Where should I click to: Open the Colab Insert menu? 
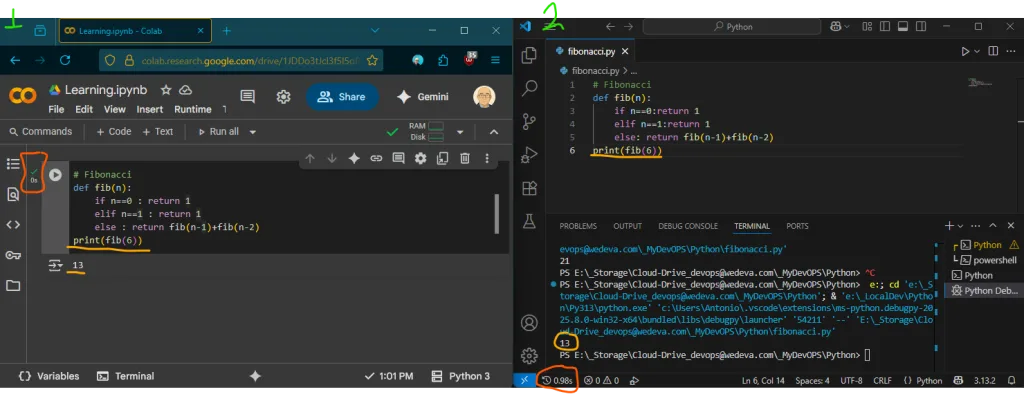(150, 109)
